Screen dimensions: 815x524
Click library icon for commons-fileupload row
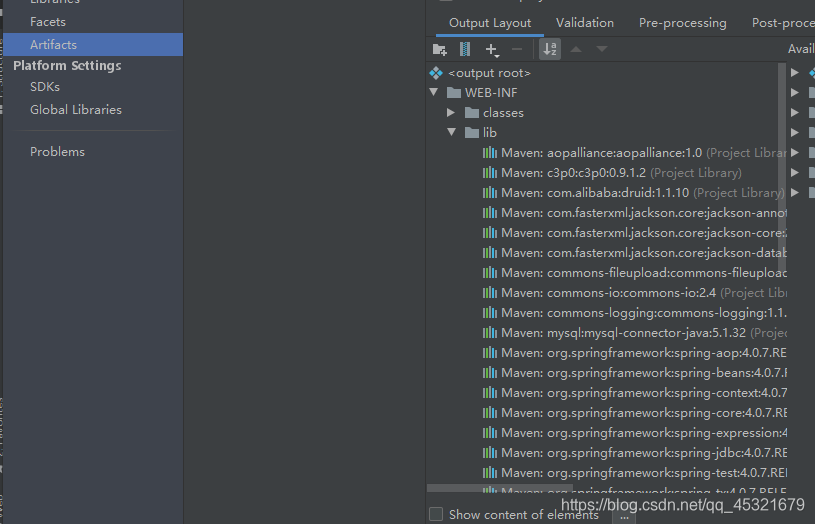pyautogui.click(x=490, y=273)
